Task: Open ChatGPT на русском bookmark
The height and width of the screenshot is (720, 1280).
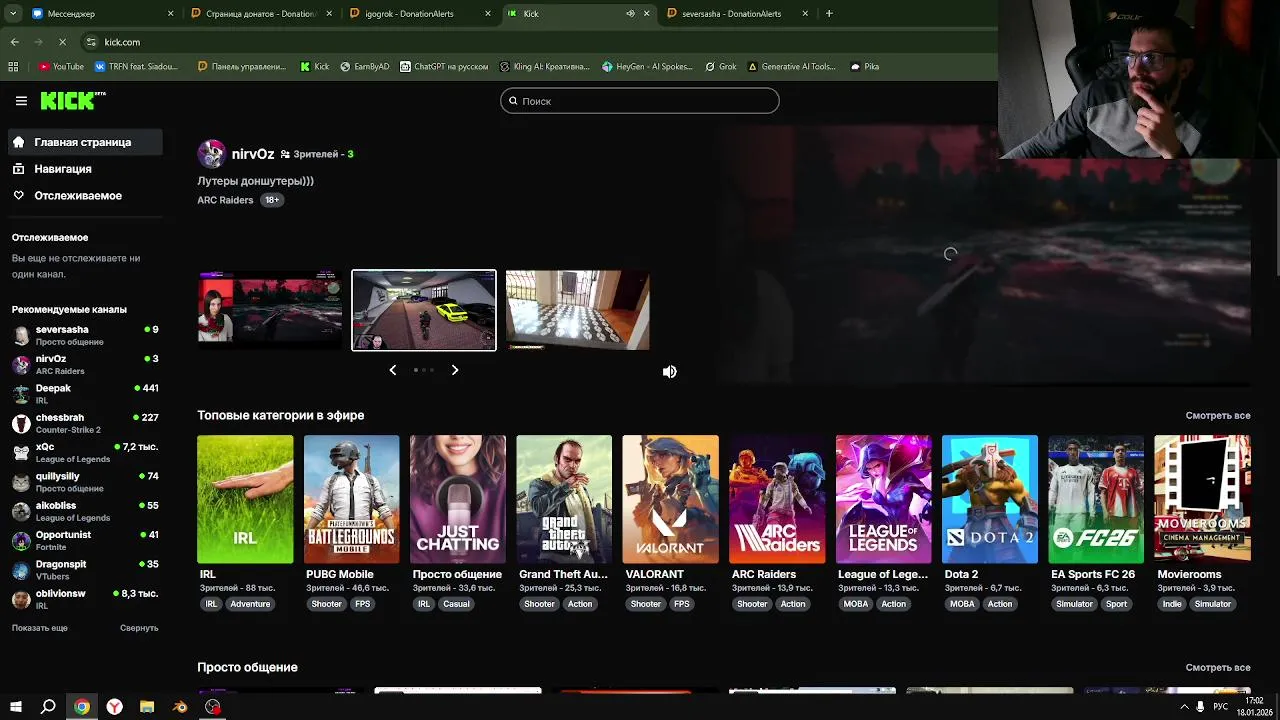Action: point(444,67)
